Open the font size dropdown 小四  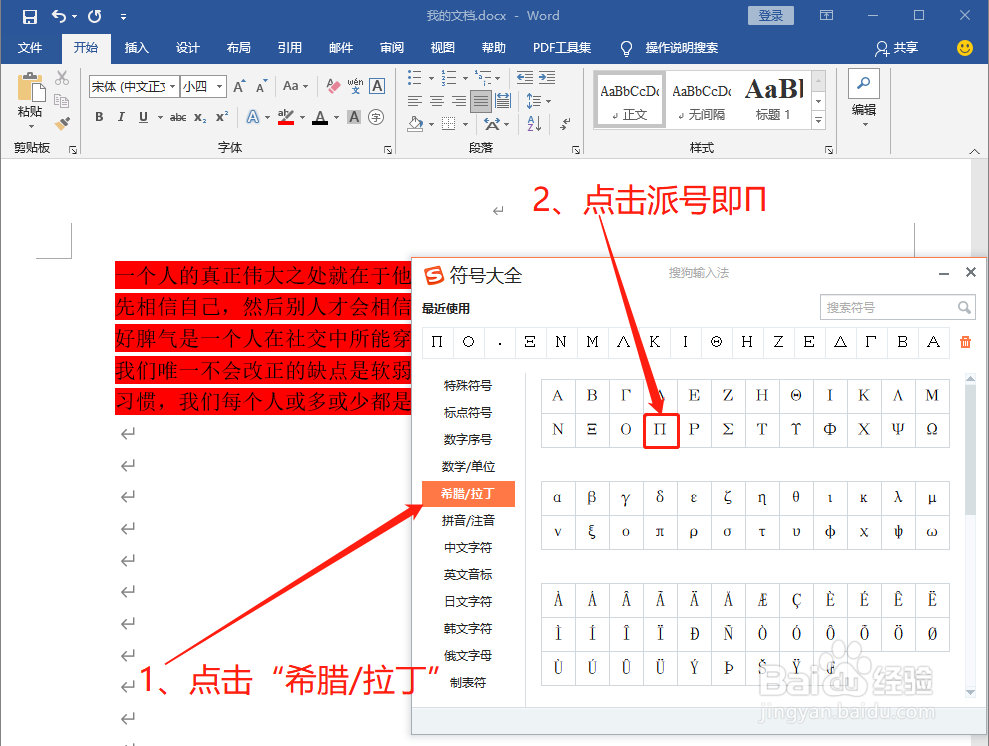tap(219, 86)
